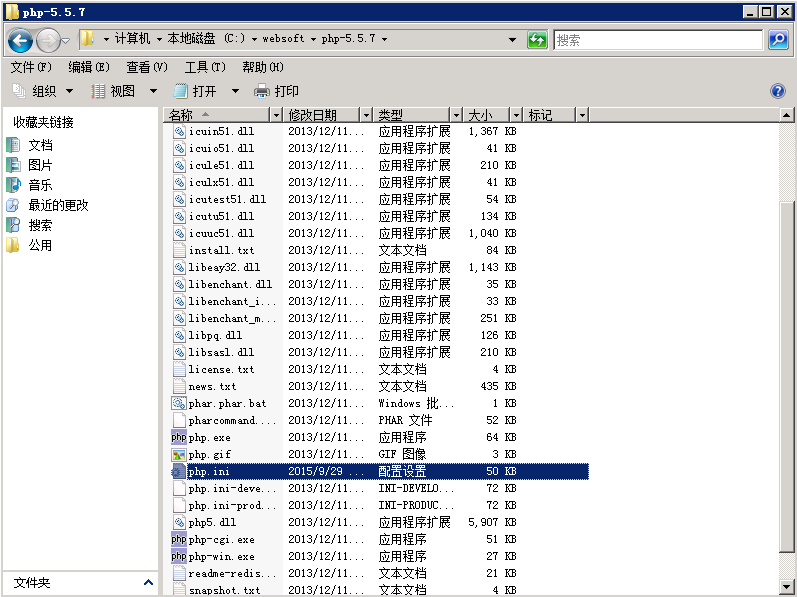Open the 查看(V) menu
This screenshot has width=797, height=597.
pyautogui.click(x=146, y=67)
